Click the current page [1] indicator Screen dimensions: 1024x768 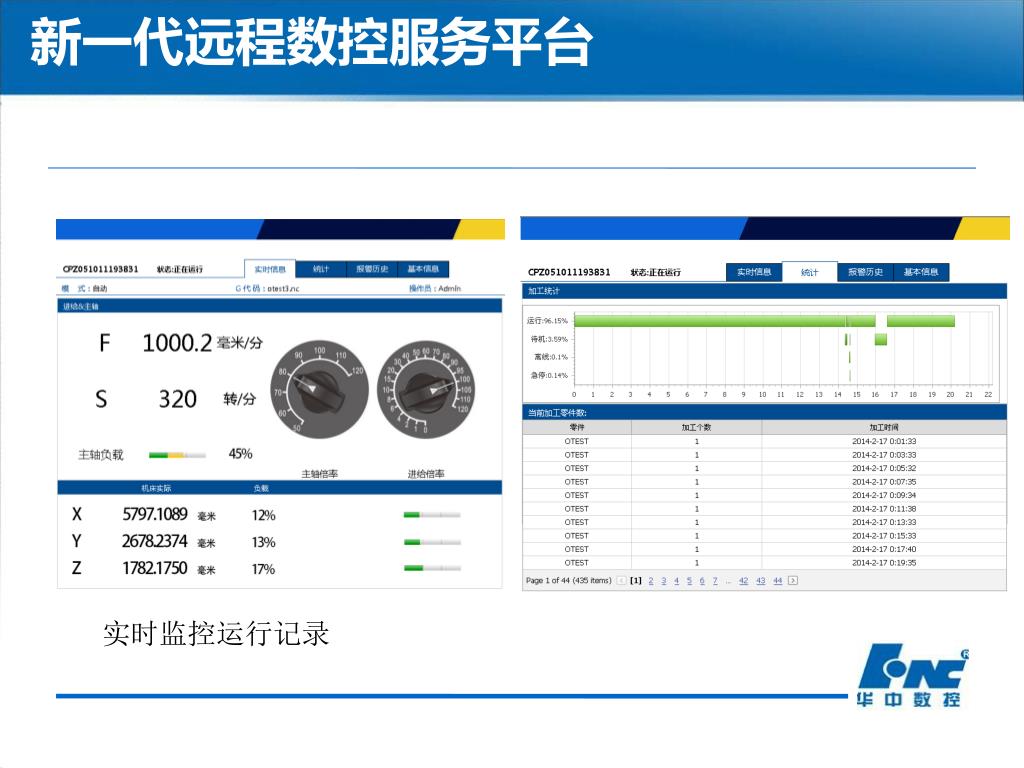click(x=635, y=581)
